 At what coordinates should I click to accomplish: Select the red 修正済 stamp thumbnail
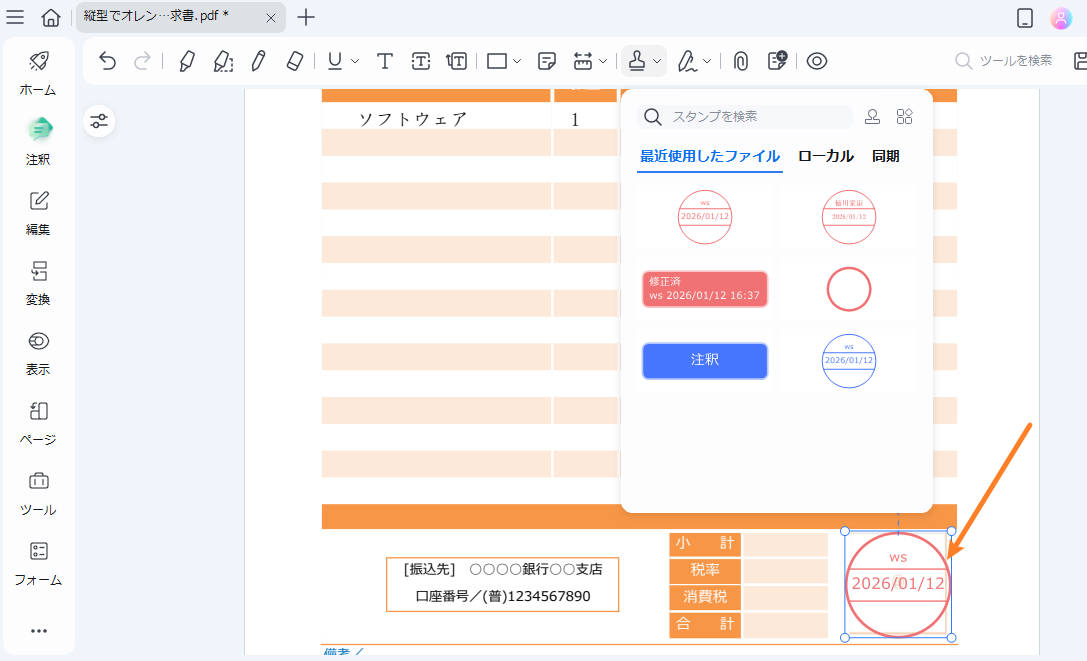[705, 288]
